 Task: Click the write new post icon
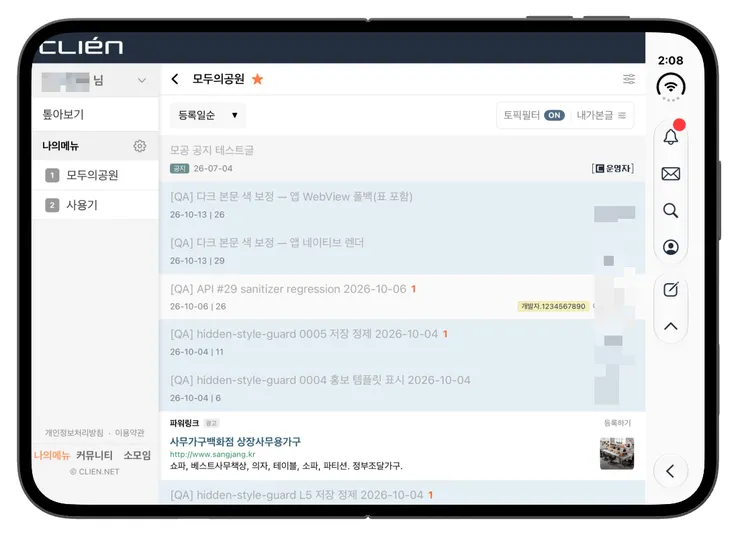point(671,289)
